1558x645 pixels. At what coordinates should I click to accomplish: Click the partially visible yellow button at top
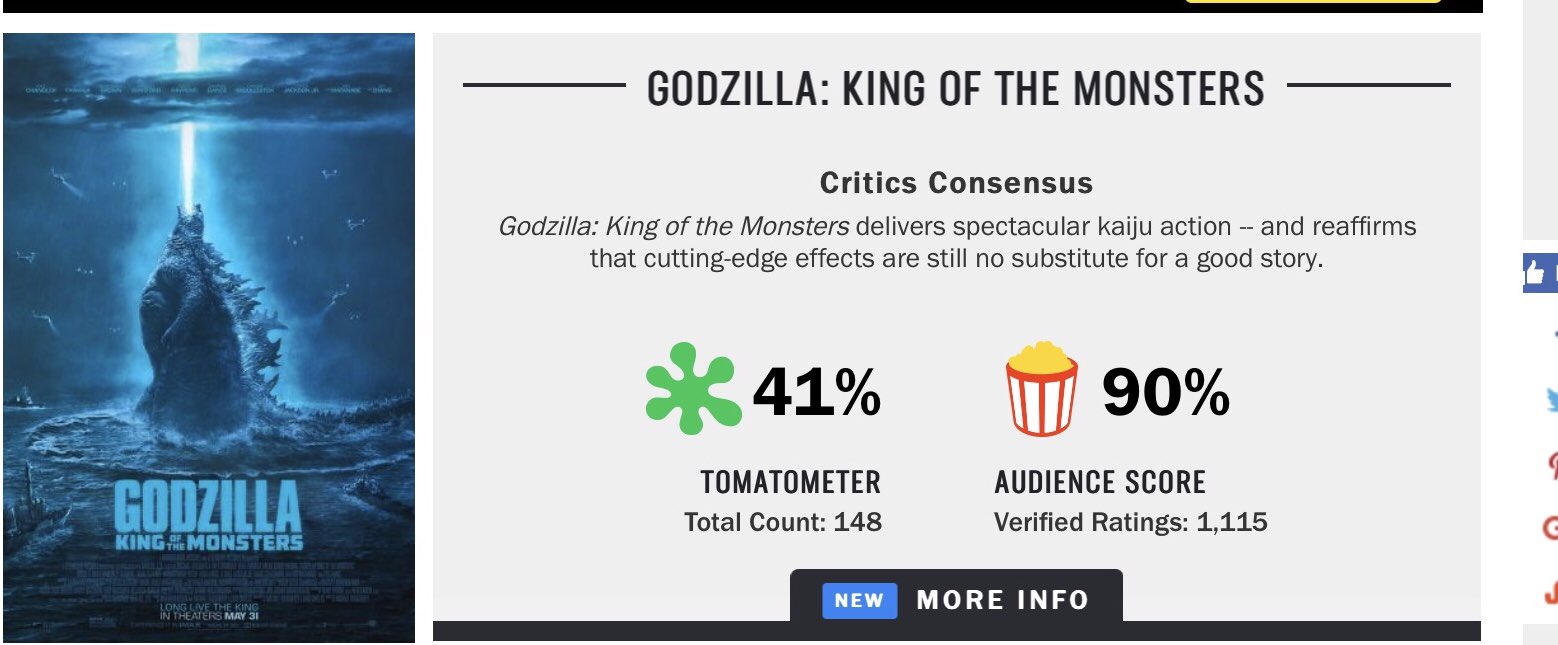(x=1312, y=1)
